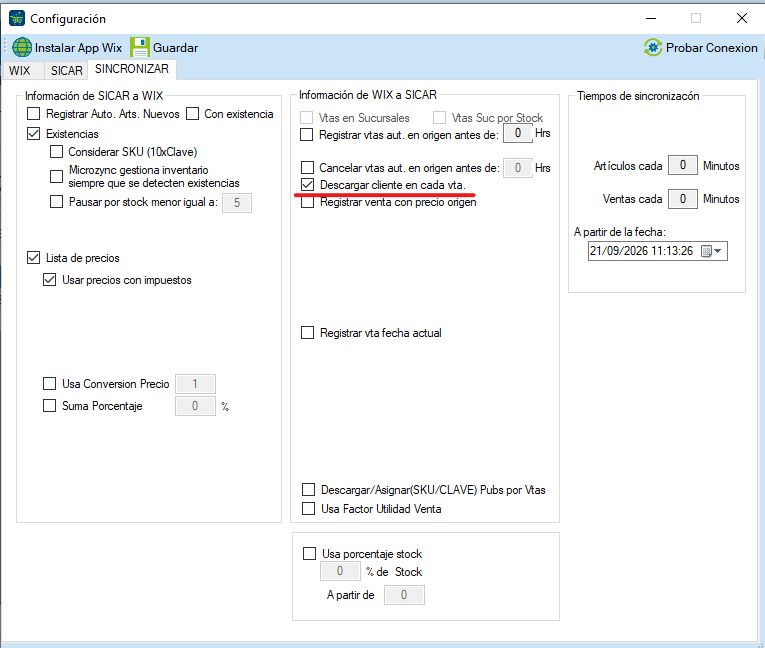Uncheck Descargar cliente en cada vta.
Screen dimensions: 765x648
pos(307,184)
